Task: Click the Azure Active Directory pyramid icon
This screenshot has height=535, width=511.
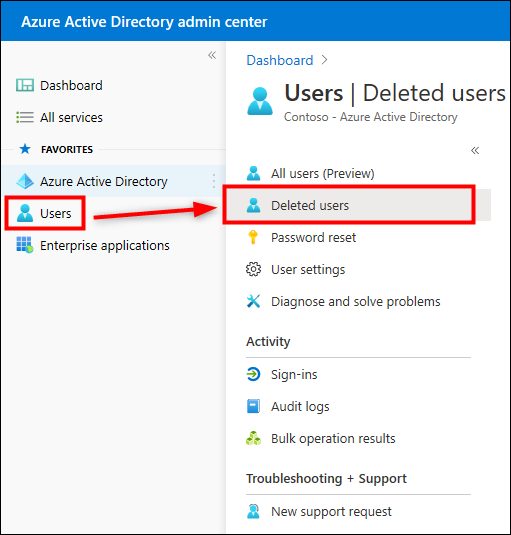Action: point(25,181)
